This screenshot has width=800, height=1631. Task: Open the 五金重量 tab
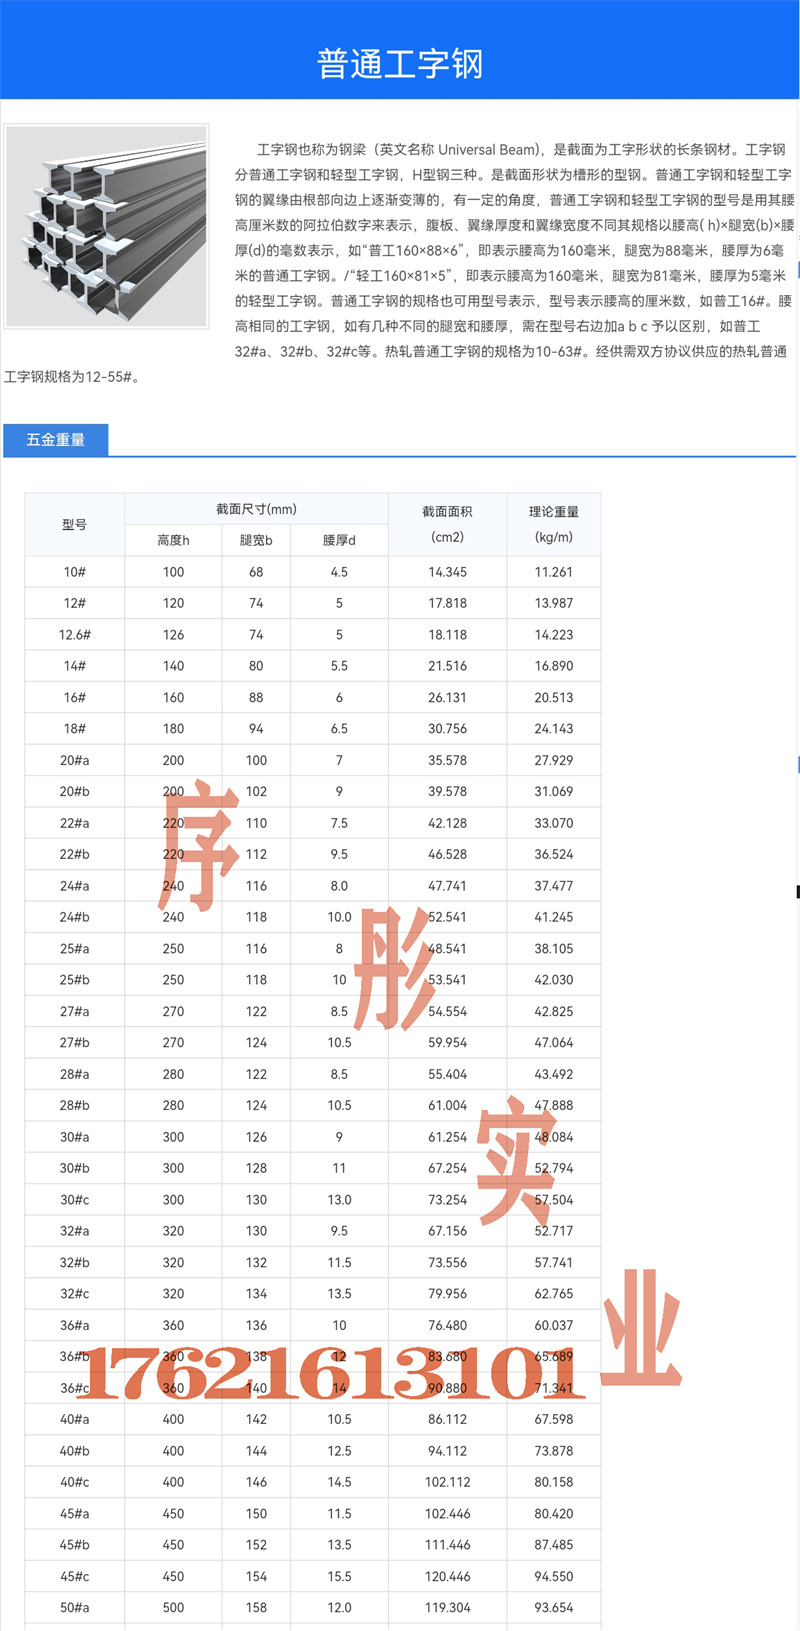pyautogui.click(x=56, y=440)
